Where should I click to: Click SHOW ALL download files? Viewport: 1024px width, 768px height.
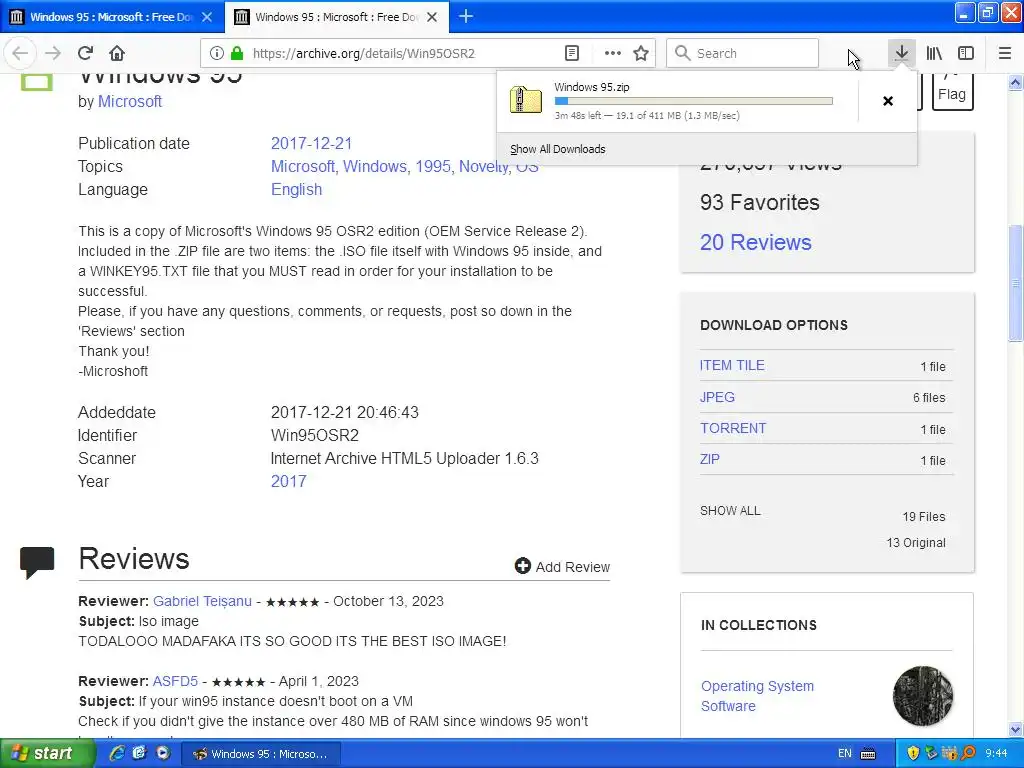[x=730, y=511]
